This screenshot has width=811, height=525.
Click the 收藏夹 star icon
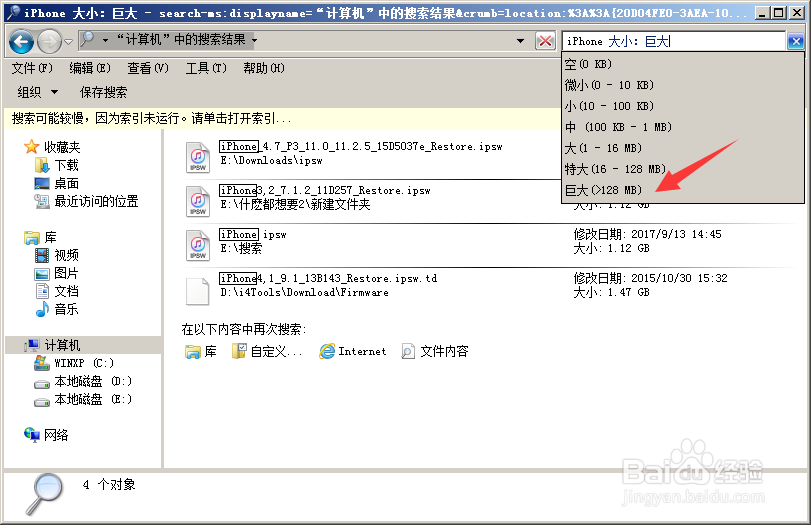[32, 147]
